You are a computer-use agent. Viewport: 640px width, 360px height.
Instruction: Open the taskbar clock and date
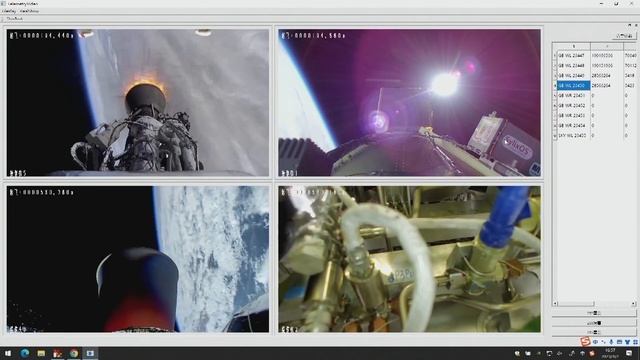click(x=611, y=353)
